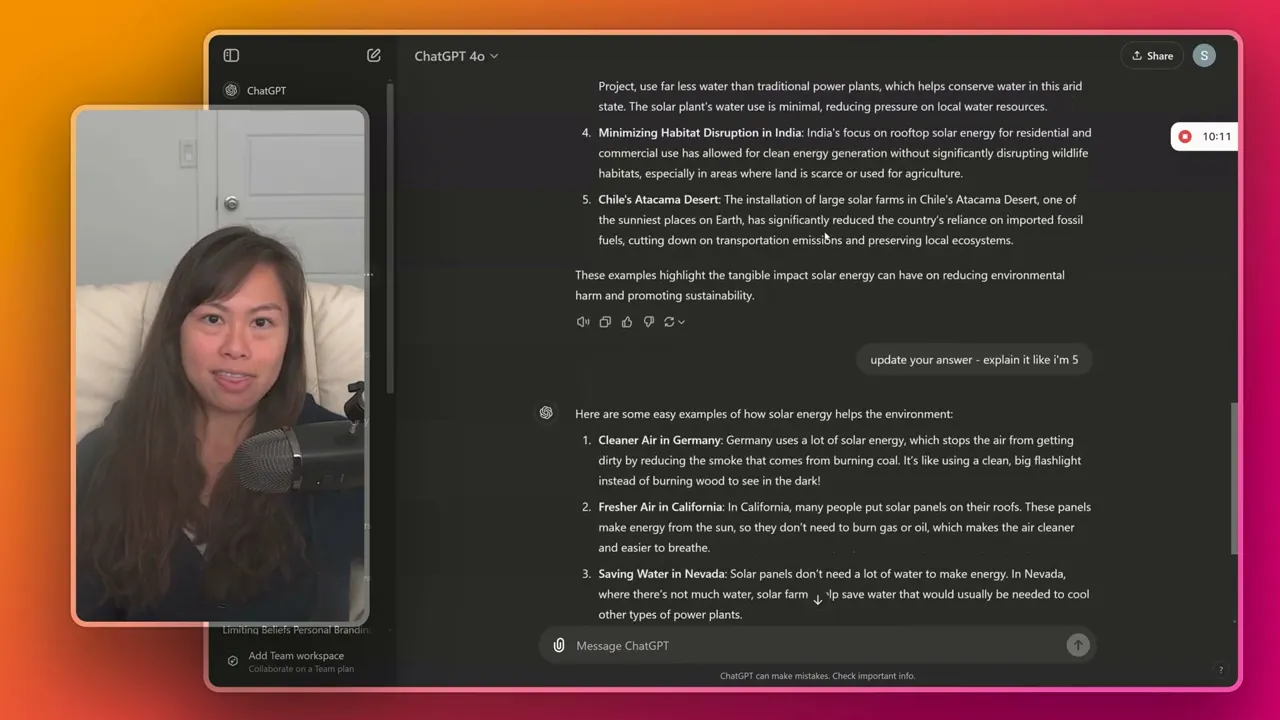Give thumbs up to the response

click(627, 322)
